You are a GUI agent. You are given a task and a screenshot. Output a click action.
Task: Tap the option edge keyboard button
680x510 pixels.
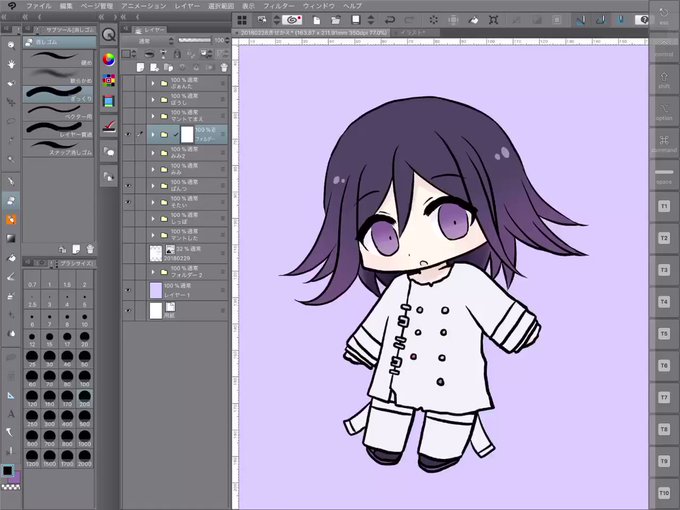pos(664,111)
